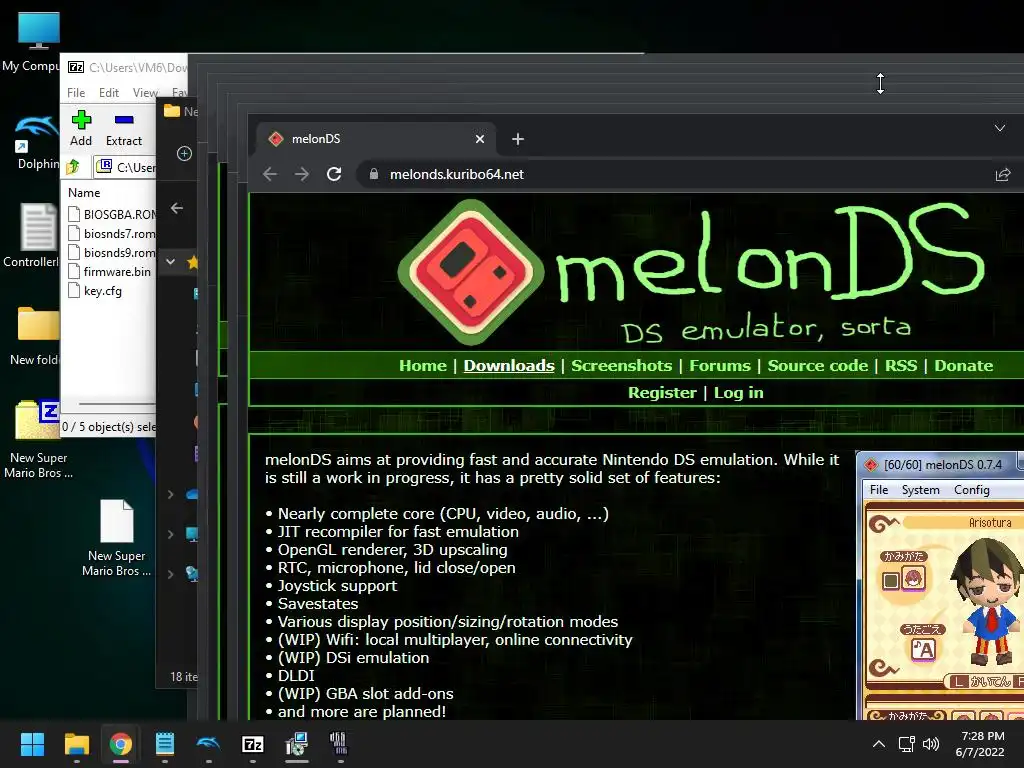Open Dolphin emulator from taskbar
Image resolution: width=1024 pixels, height=768 pixels.
208,744
